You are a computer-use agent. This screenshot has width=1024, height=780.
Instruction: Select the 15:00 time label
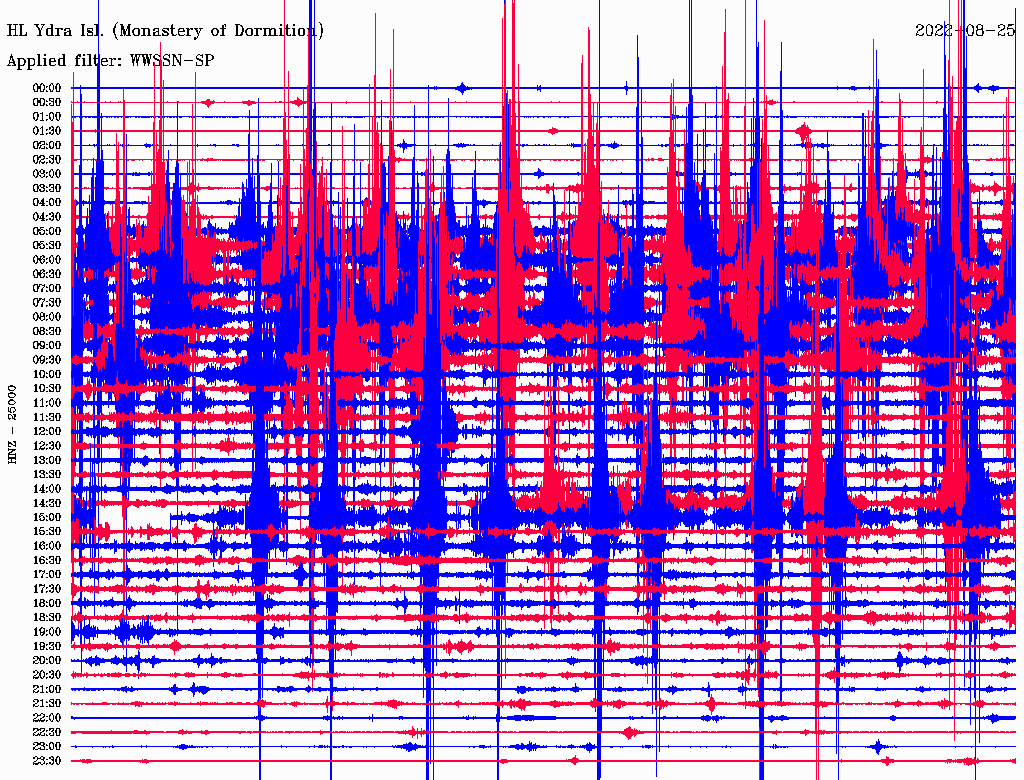point(47,517)
